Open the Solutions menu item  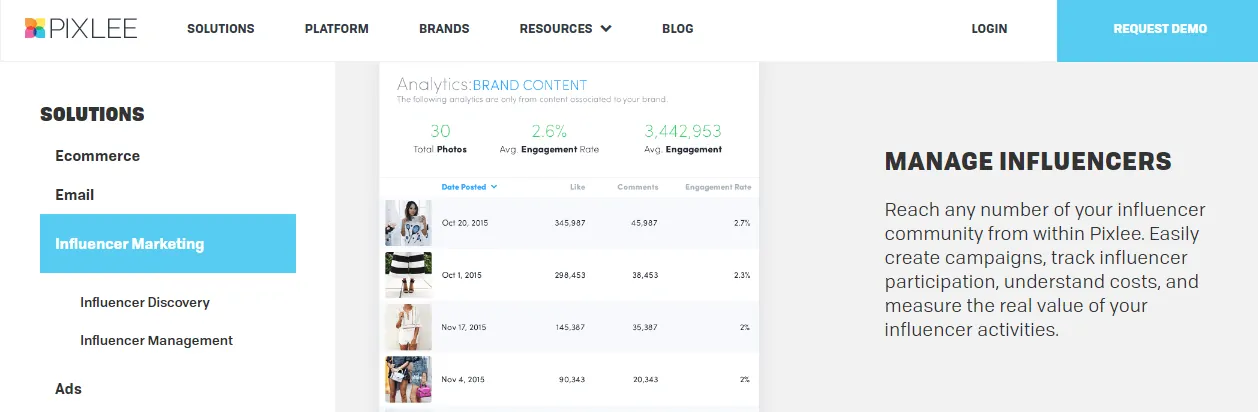pos(220,29)
